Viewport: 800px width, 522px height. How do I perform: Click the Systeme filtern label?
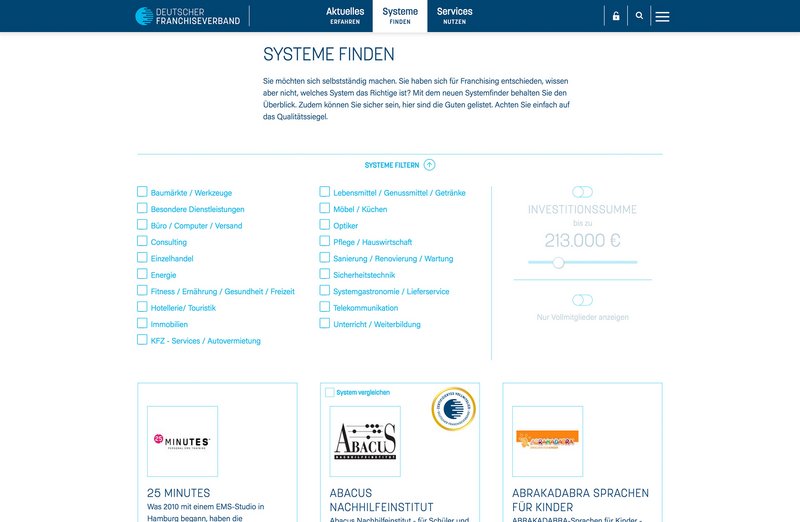pos(391,165)
